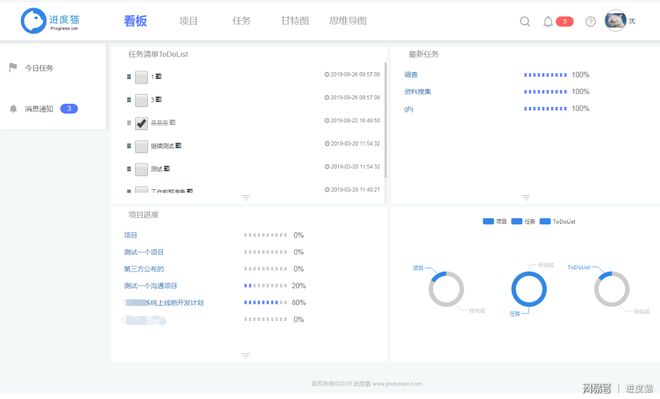Check the 测试 todo checkbox
Screen dimensions: 660x399
141,169
